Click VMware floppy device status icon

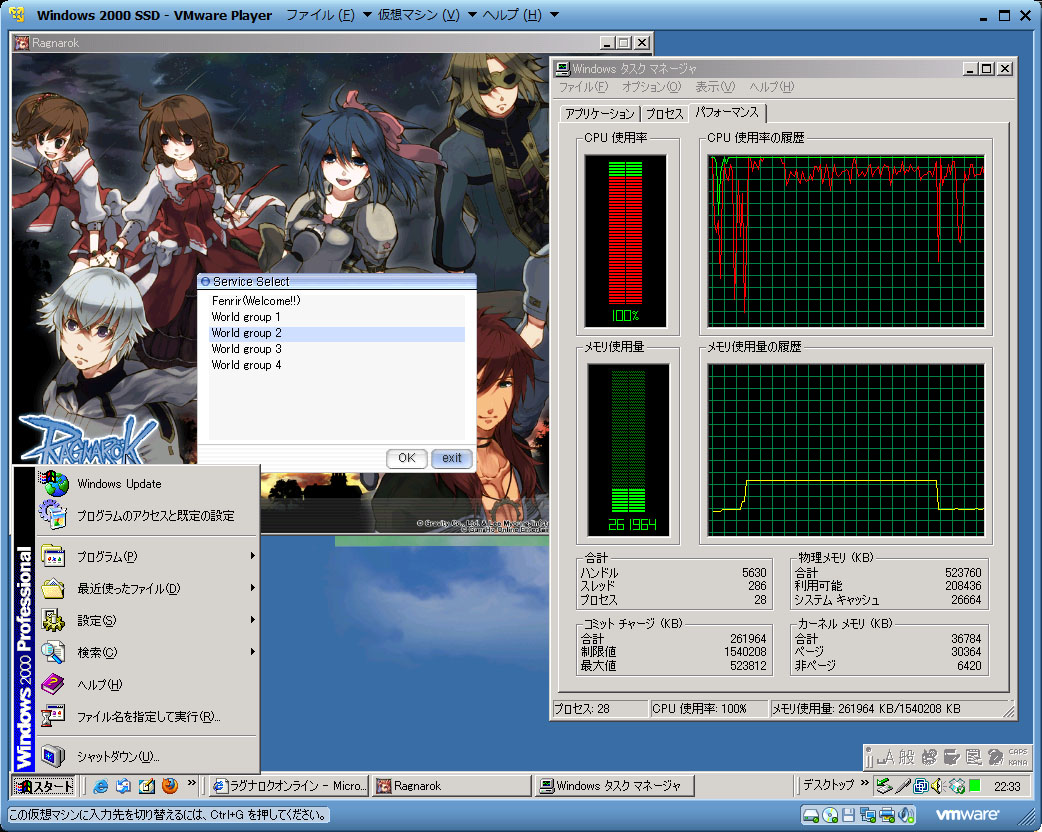coord(849,815)
